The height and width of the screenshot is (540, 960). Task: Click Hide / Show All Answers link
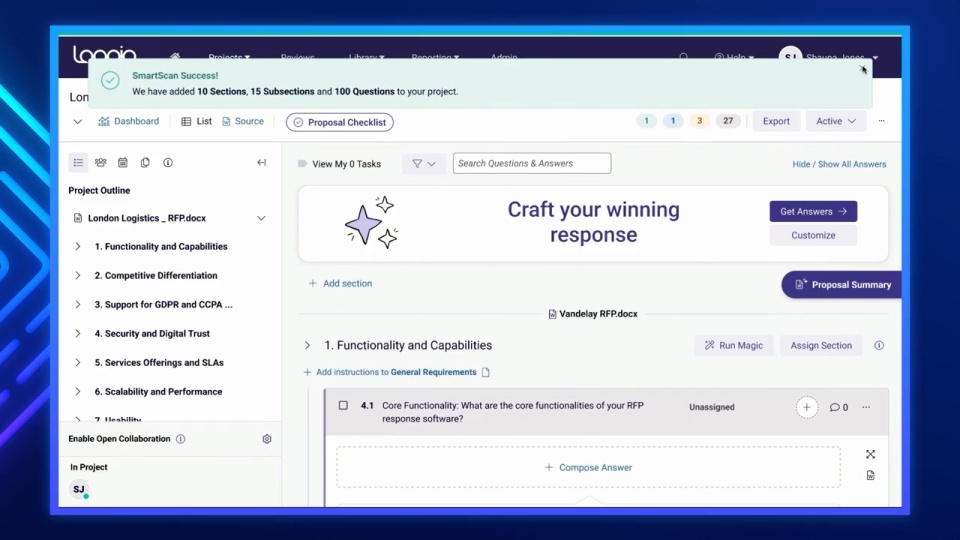click(x=839, y=164)
